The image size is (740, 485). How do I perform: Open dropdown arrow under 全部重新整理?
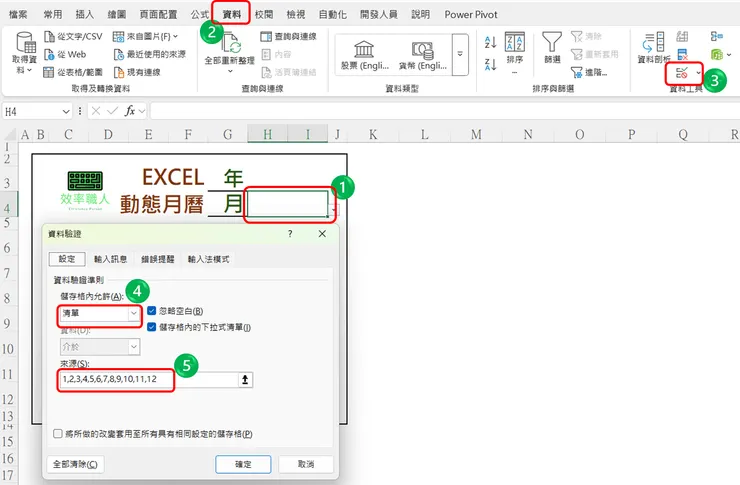(x=230, y=71)
